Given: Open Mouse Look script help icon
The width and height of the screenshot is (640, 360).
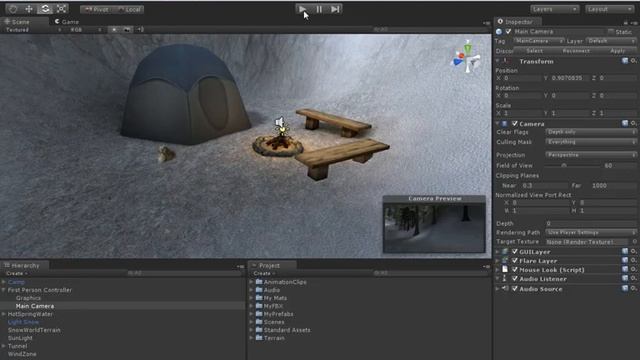Looking at the screenshot, I should (x=625, y=269).
